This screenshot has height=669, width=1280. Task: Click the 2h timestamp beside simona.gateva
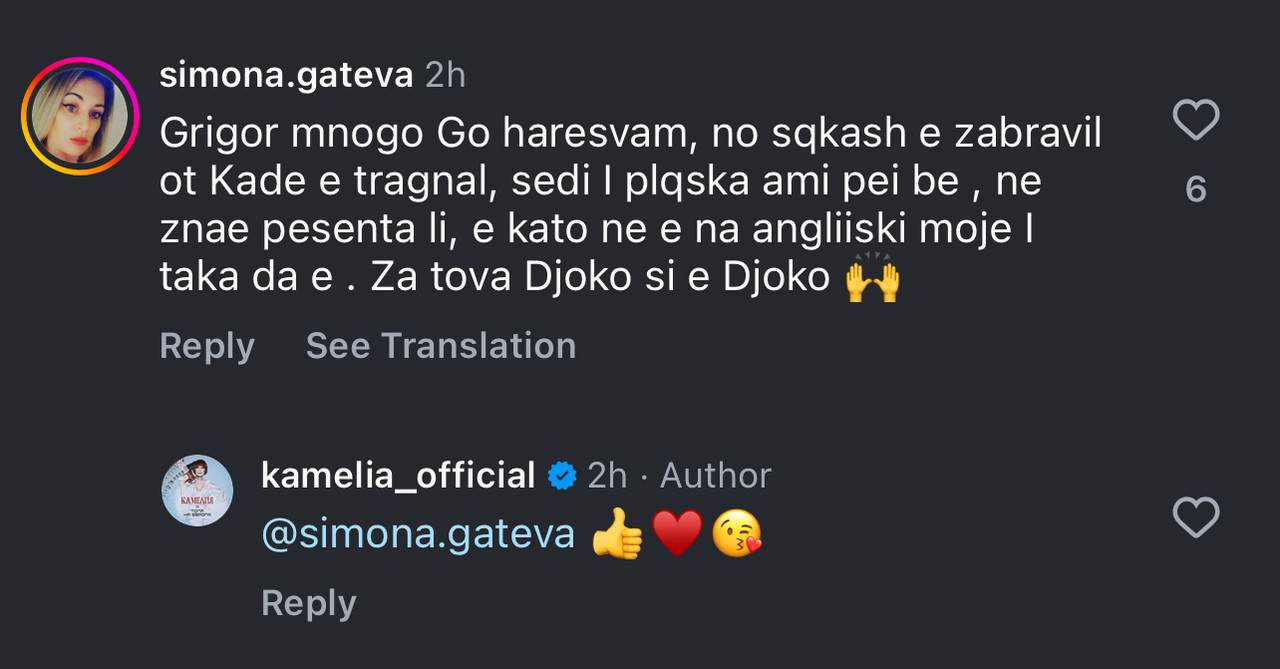(445, 74)
